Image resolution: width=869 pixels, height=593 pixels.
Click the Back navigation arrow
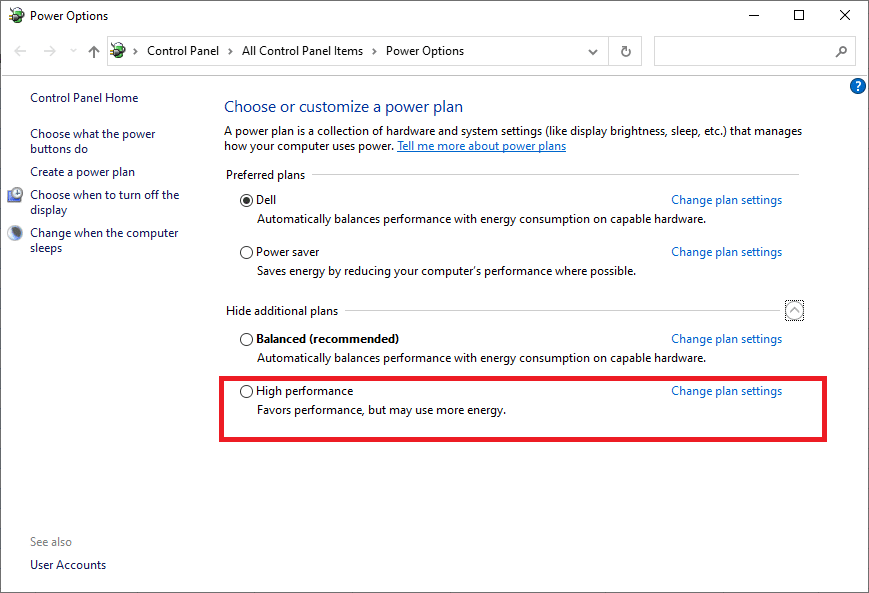pyautogui.click(x=20, y=51)
